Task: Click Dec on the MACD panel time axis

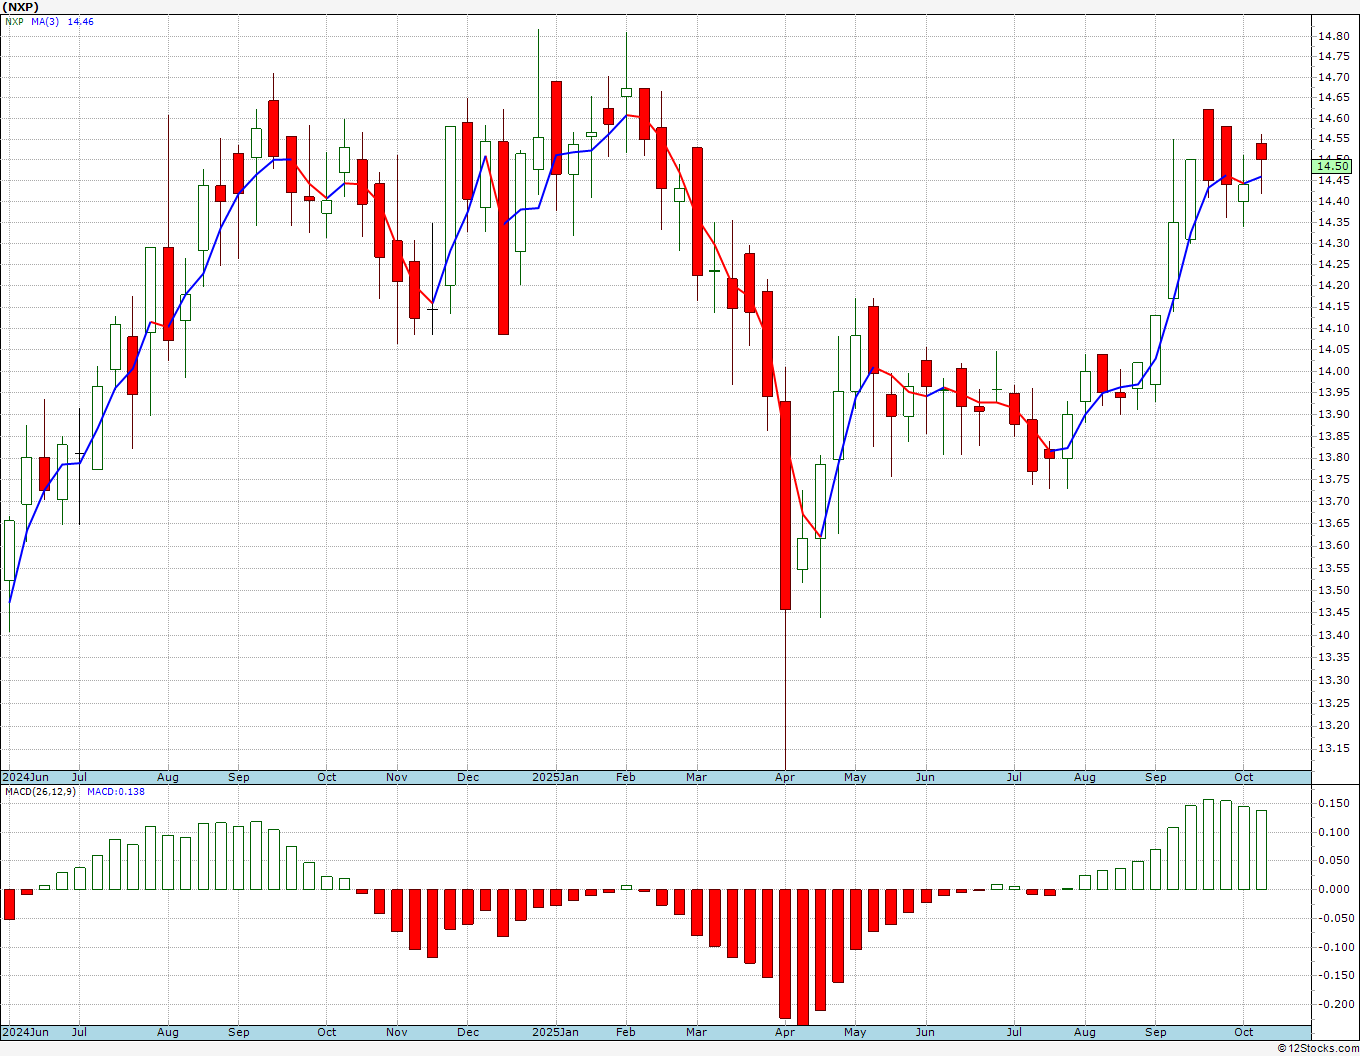Action: [467, 1032]
